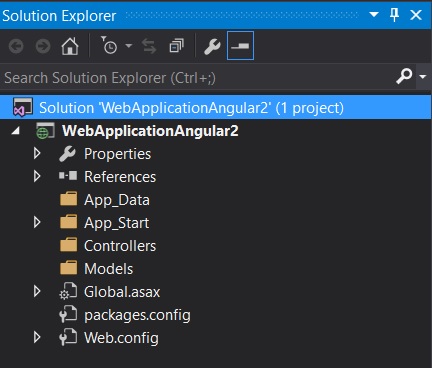
Task: Expand the Properties node
Action: 37,153
